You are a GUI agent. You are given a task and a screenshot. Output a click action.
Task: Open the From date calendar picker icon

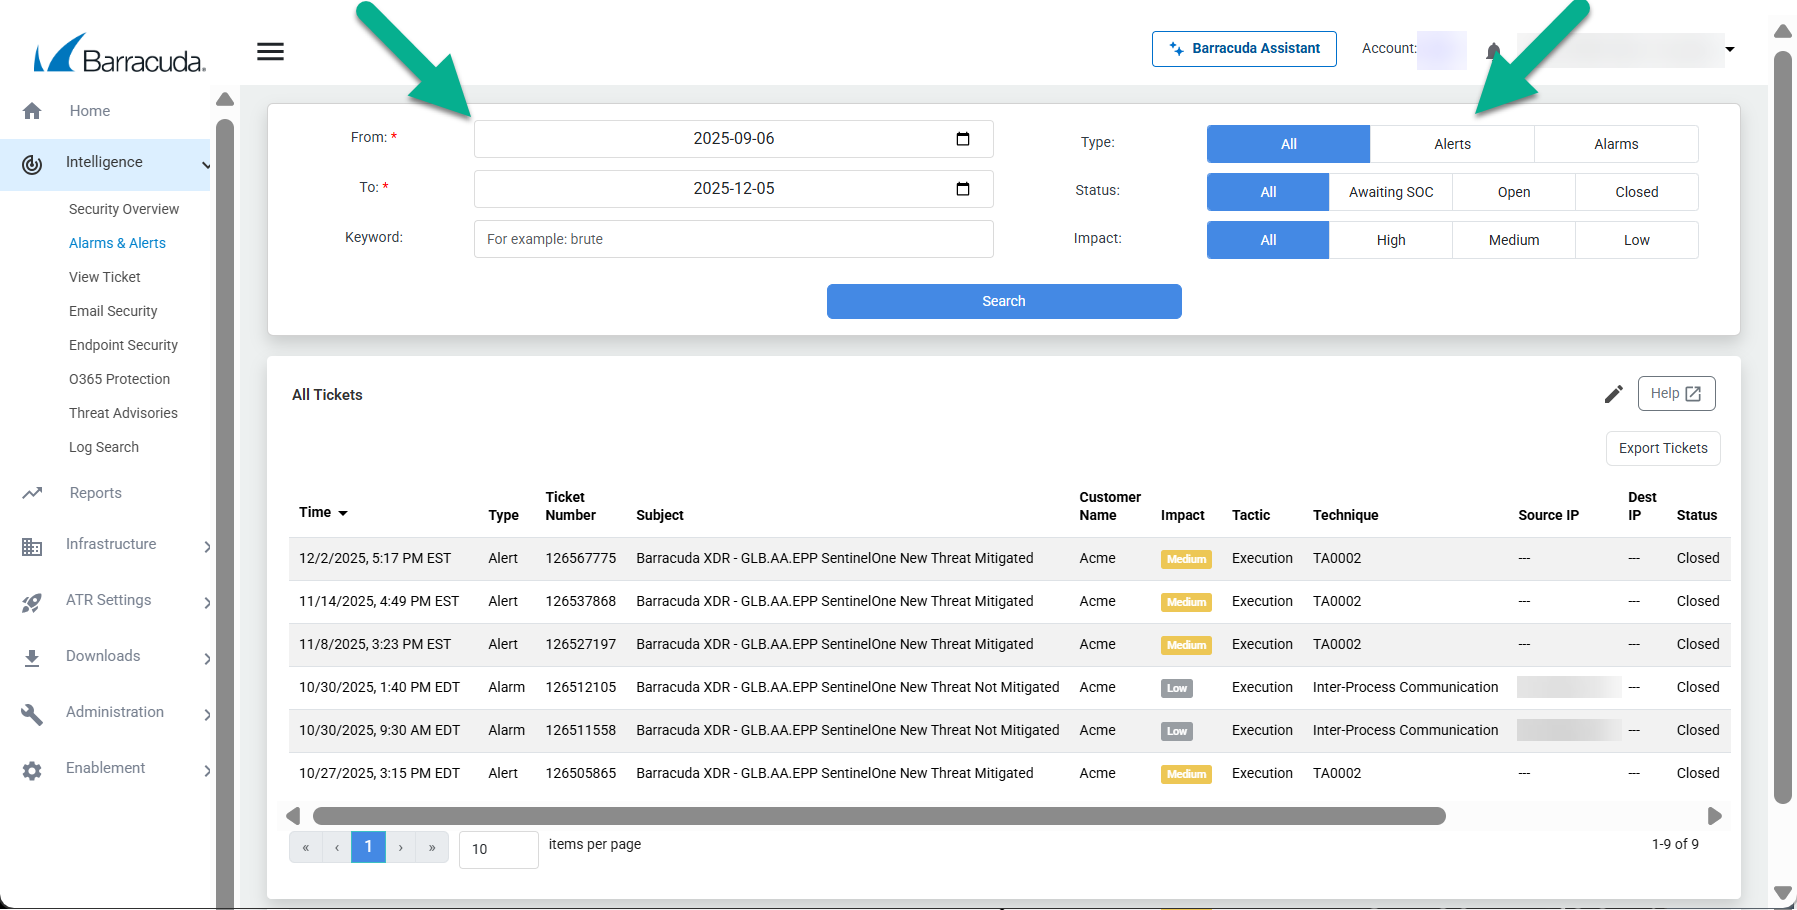point(962,139)
